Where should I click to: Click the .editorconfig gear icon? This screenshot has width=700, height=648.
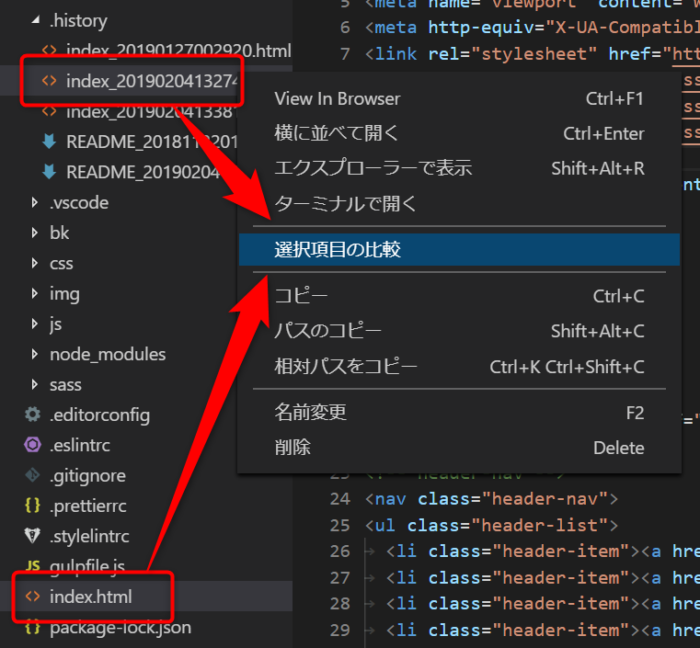(32, 415)
